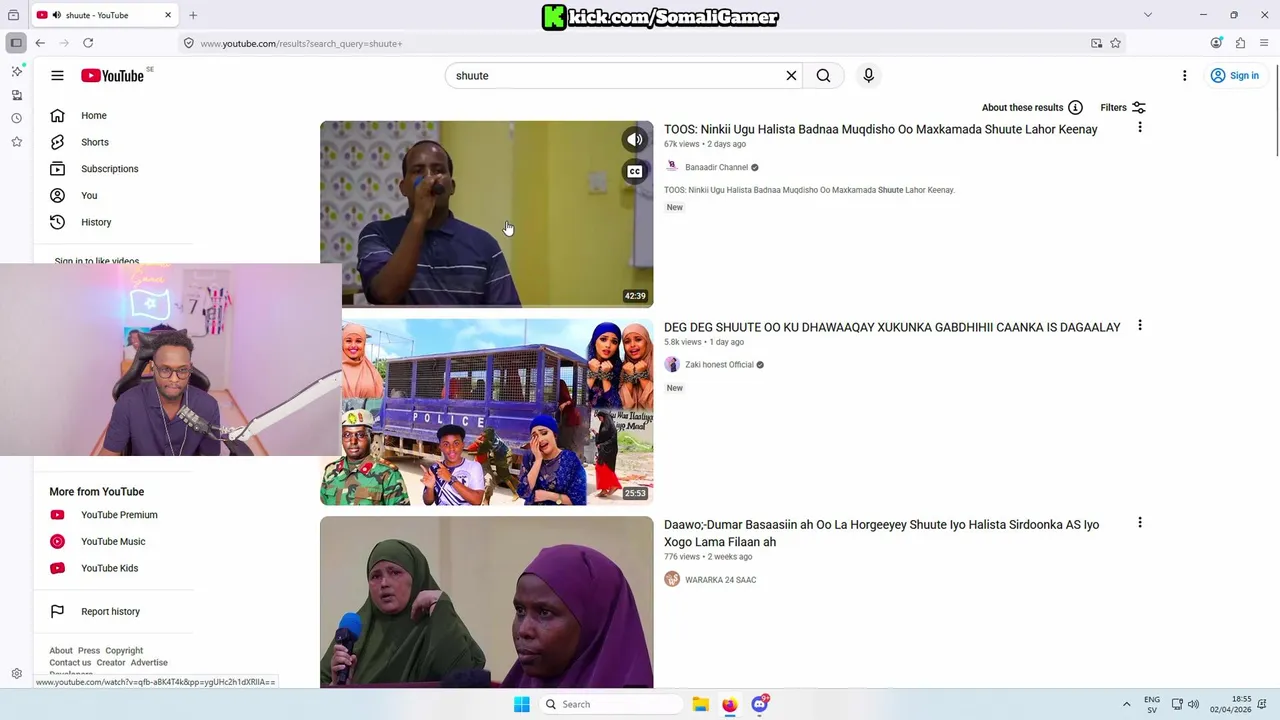Click the About these results info icon
1280x720 pixels.
[1075, 107]
